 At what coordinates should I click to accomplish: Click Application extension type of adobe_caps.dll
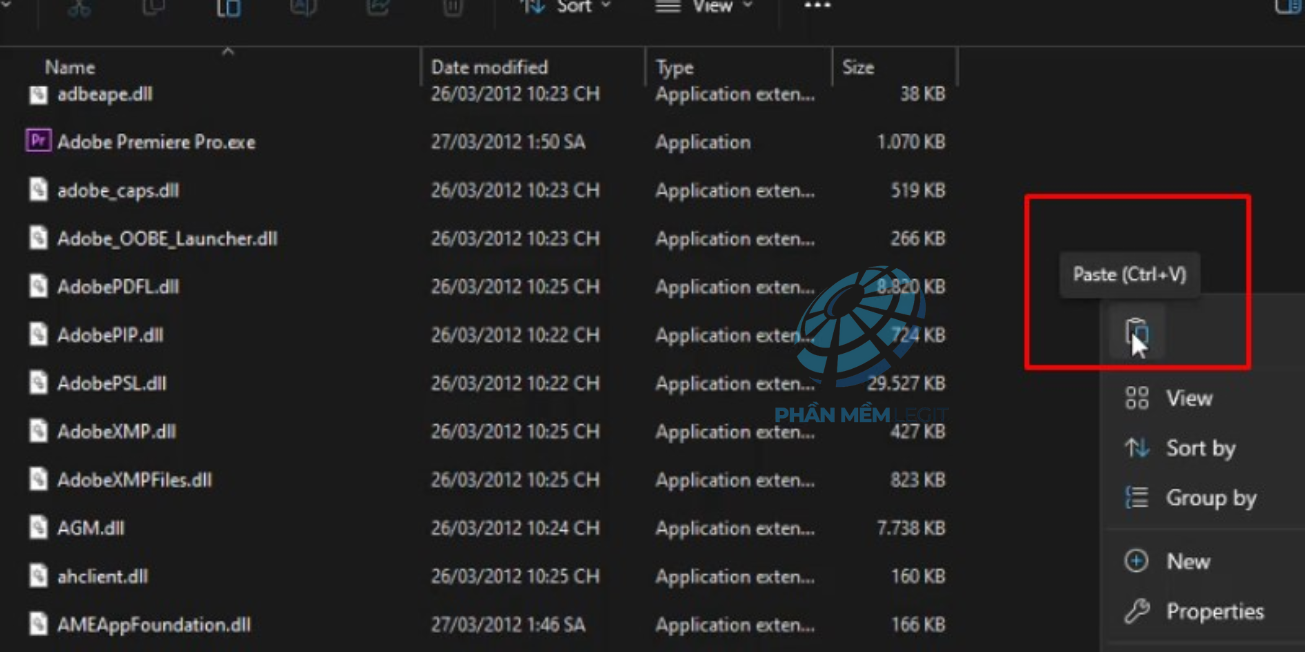pyautogui.click(x=735, y=190)
